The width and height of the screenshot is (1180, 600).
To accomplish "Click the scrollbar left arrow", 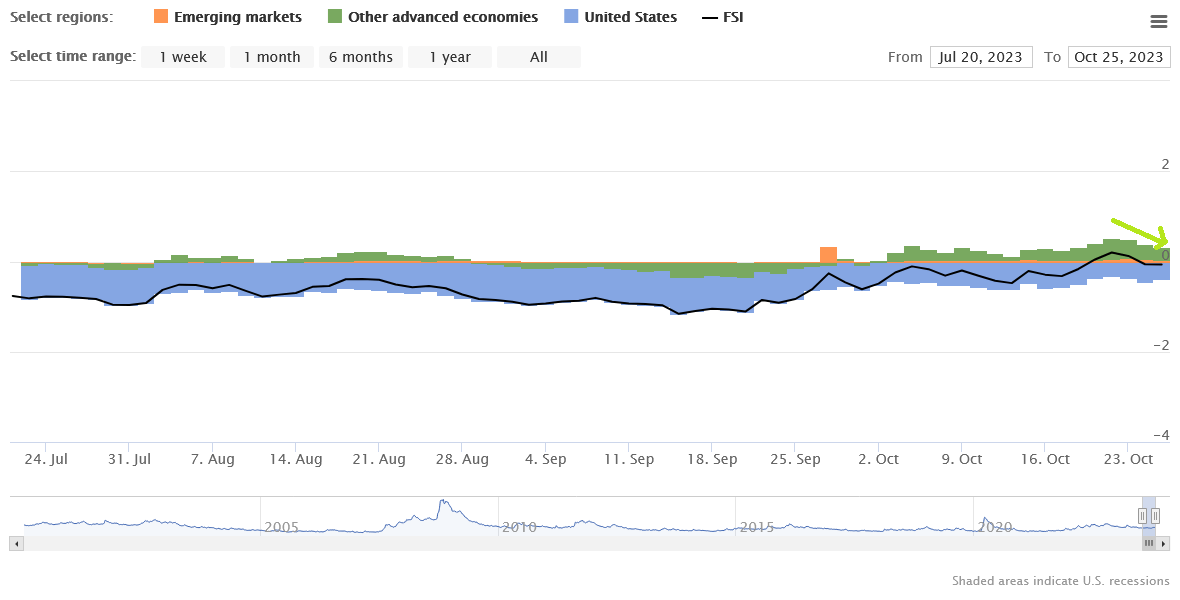I will click(x=17, y=543).
